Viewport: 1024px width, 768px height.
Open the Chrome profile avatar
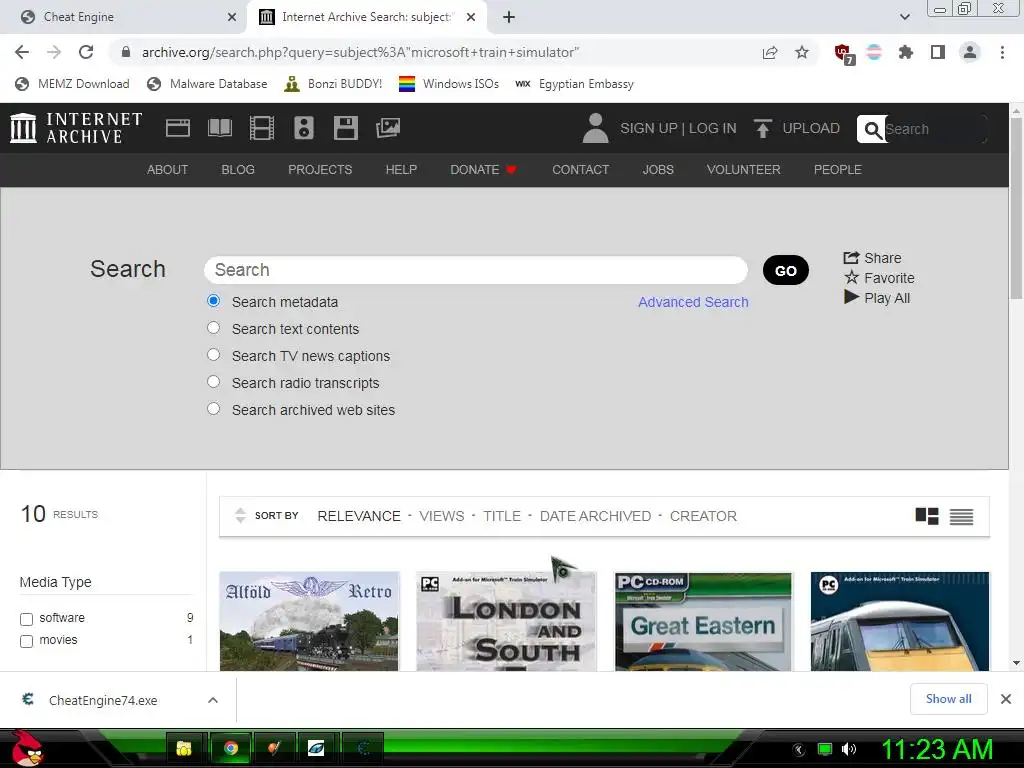click(x=970, y=52)
